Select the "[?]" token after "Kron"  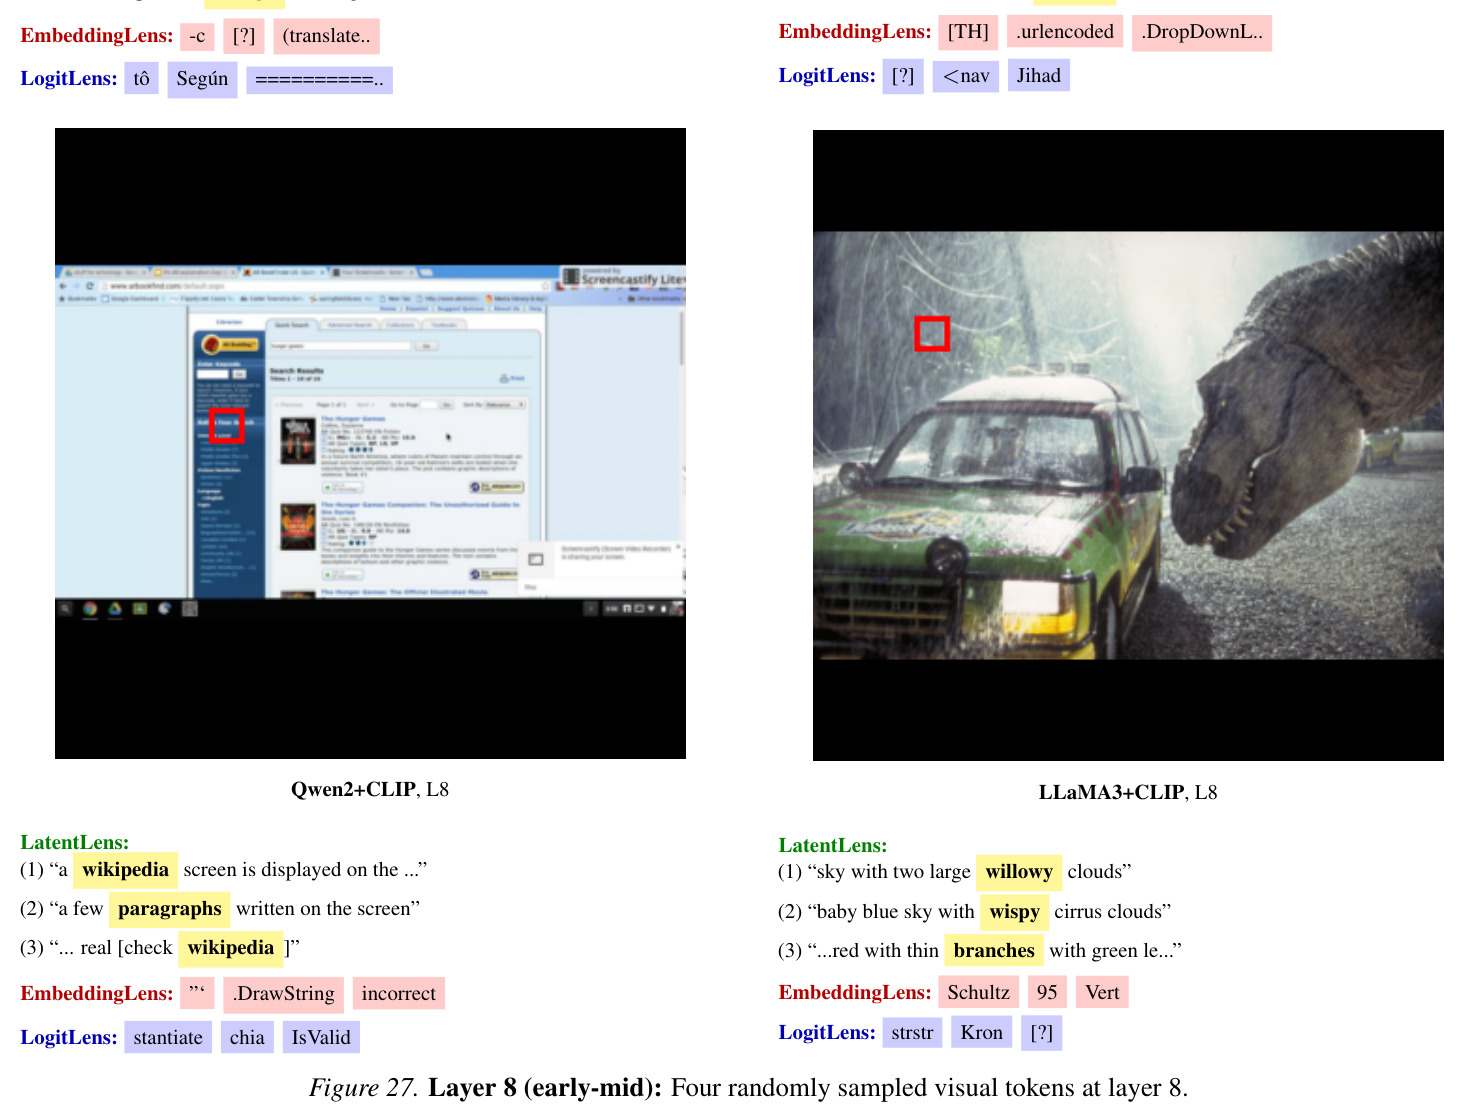tap(1042, 1033)
